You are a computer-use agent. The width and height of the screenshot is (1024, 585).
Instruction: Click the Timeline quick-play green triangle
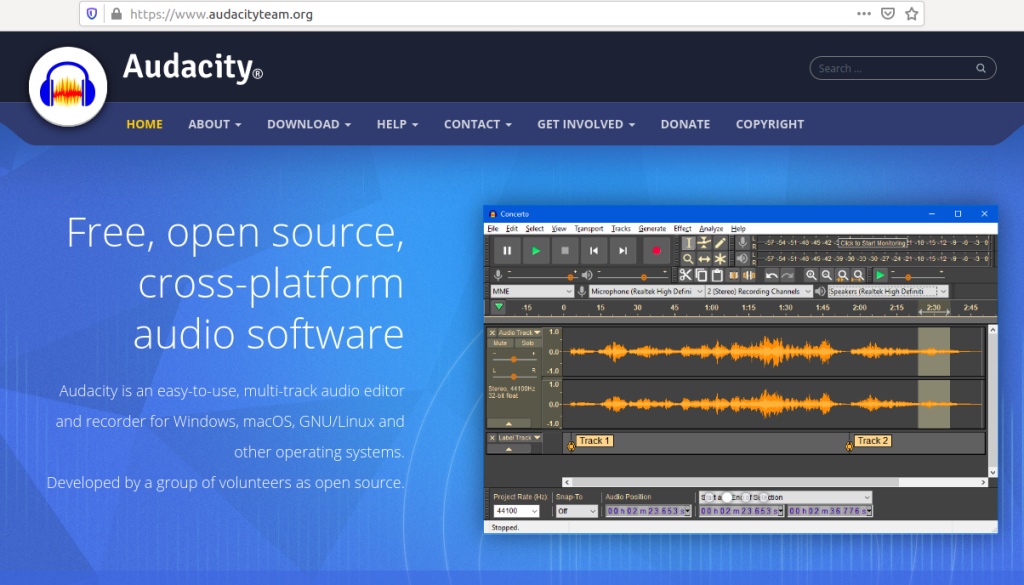(x=499, y=306)
